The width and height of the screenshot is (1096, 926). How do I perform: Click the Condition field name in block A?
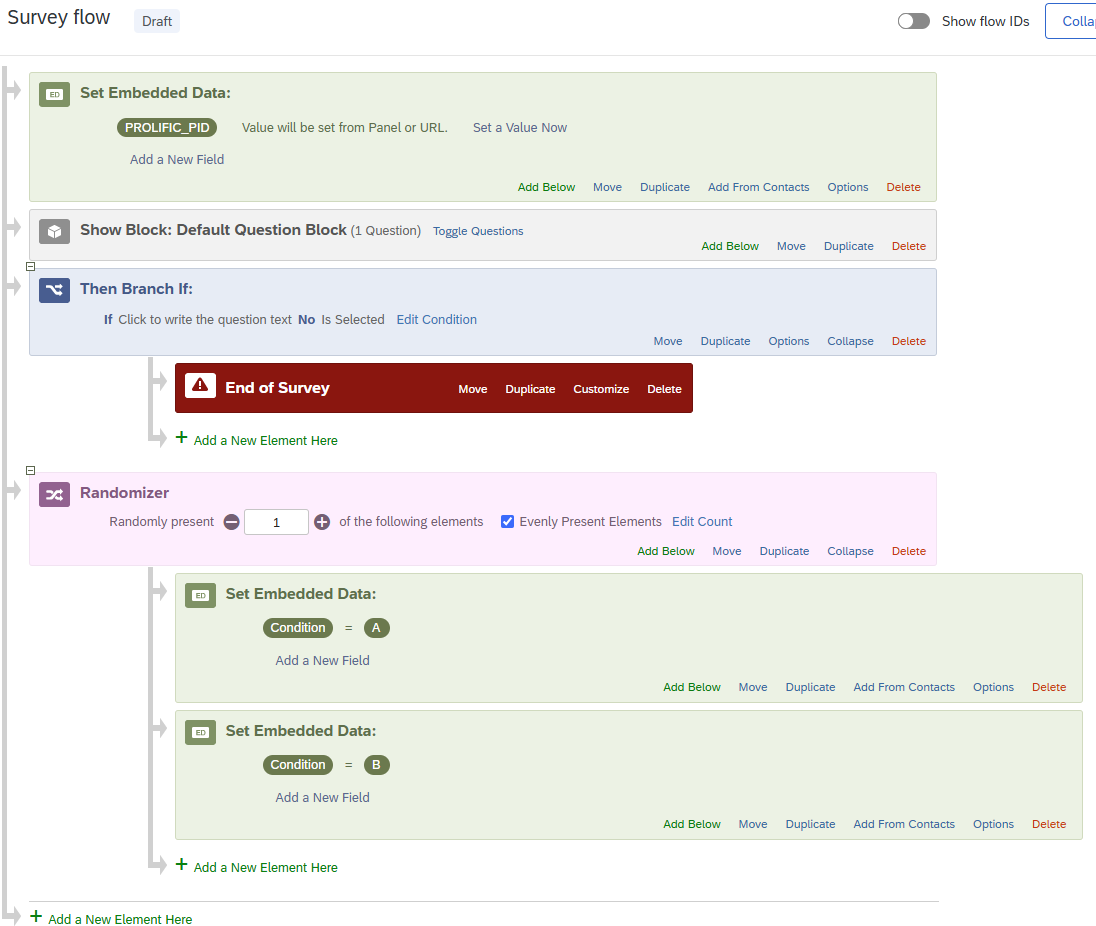[x=298, y=628]
